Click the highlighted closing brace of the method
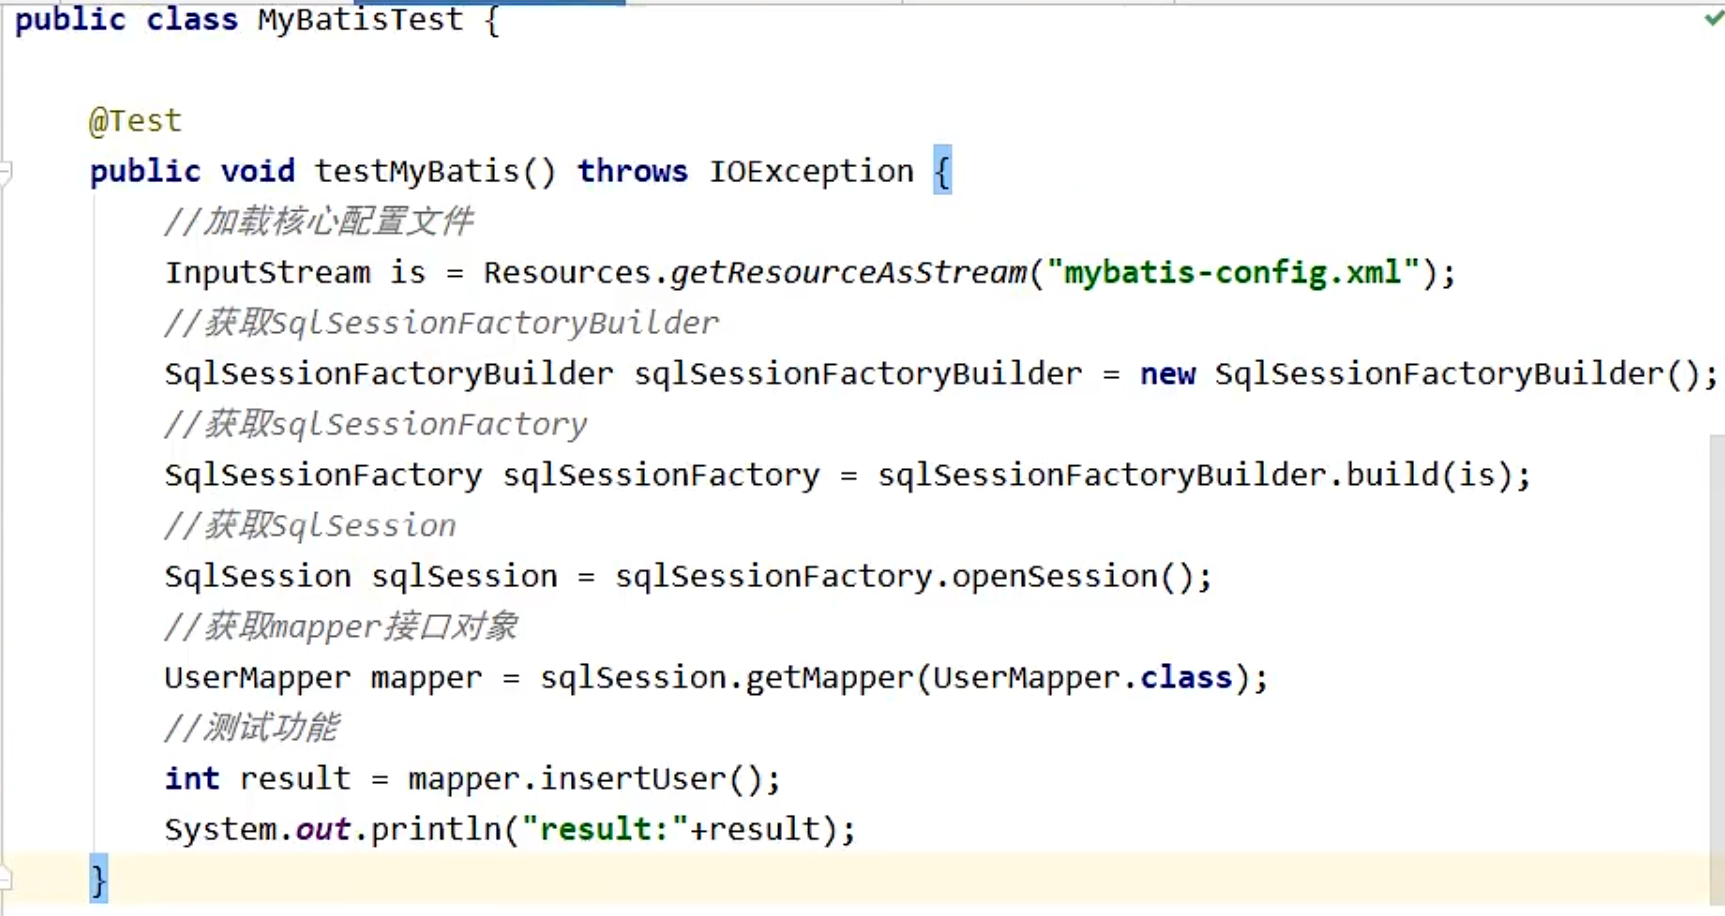 point(98,880)
